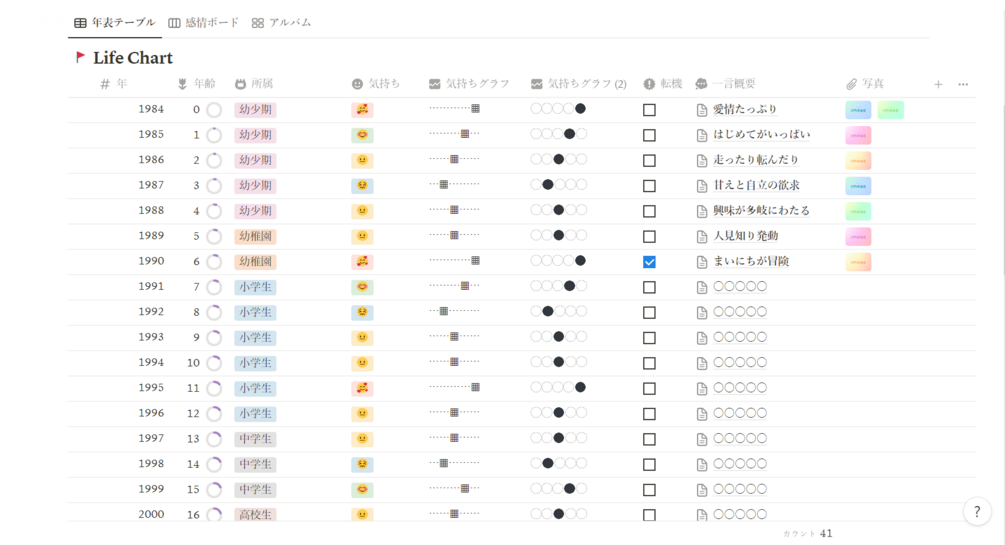
Task: Uncheck the 転機 checkbox for 1990
Action: [649, 262]
